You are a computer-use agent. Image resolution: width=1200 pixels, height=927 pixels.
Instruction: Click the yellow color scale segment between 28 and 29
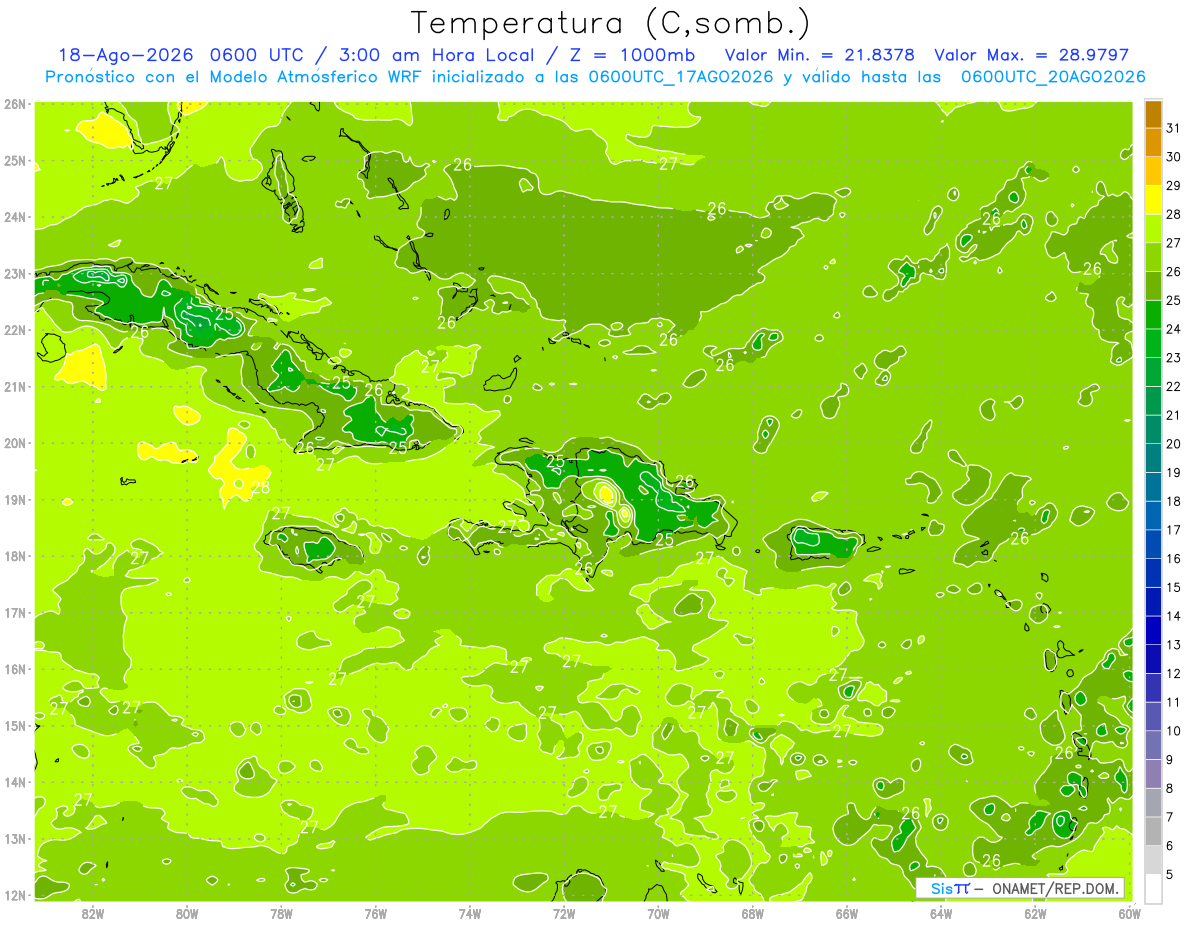point(1154,200)
